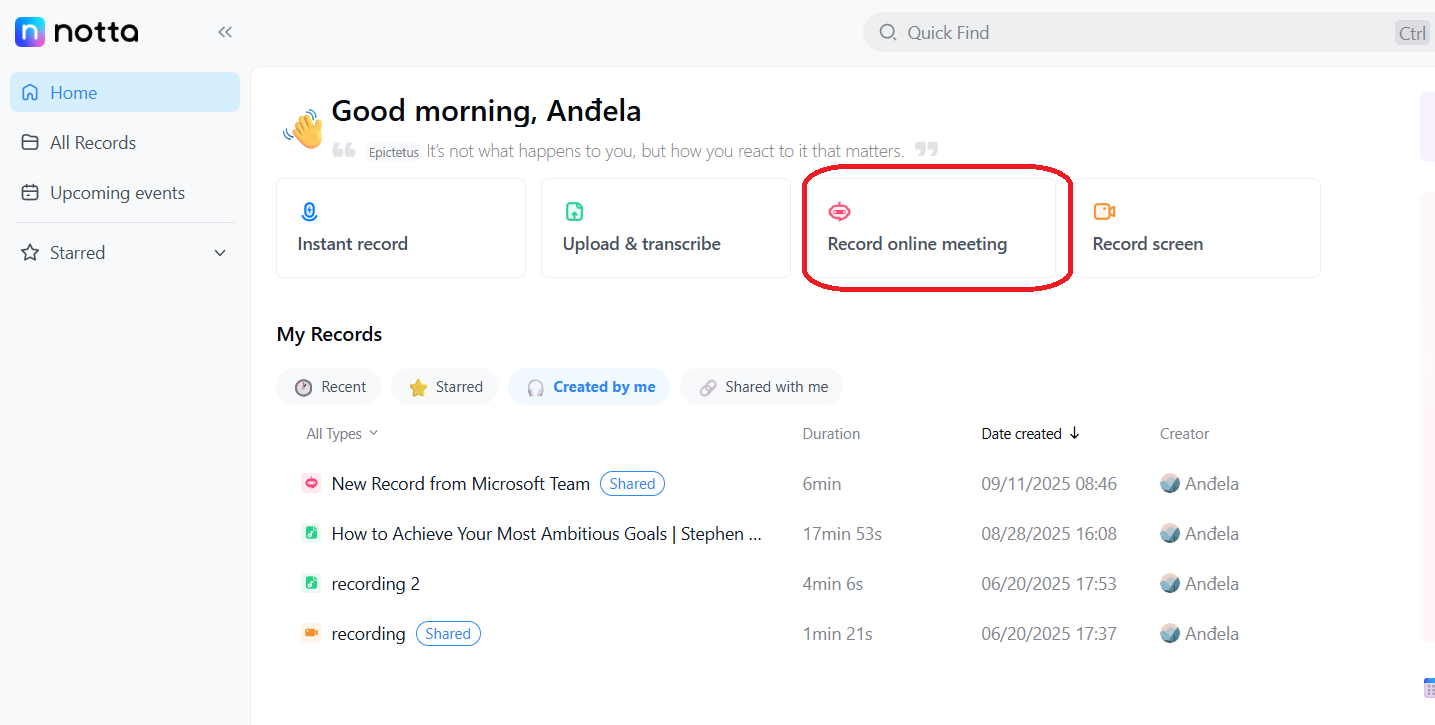
Task: Open the All Types filter dropdown
Action: (342, 434)
